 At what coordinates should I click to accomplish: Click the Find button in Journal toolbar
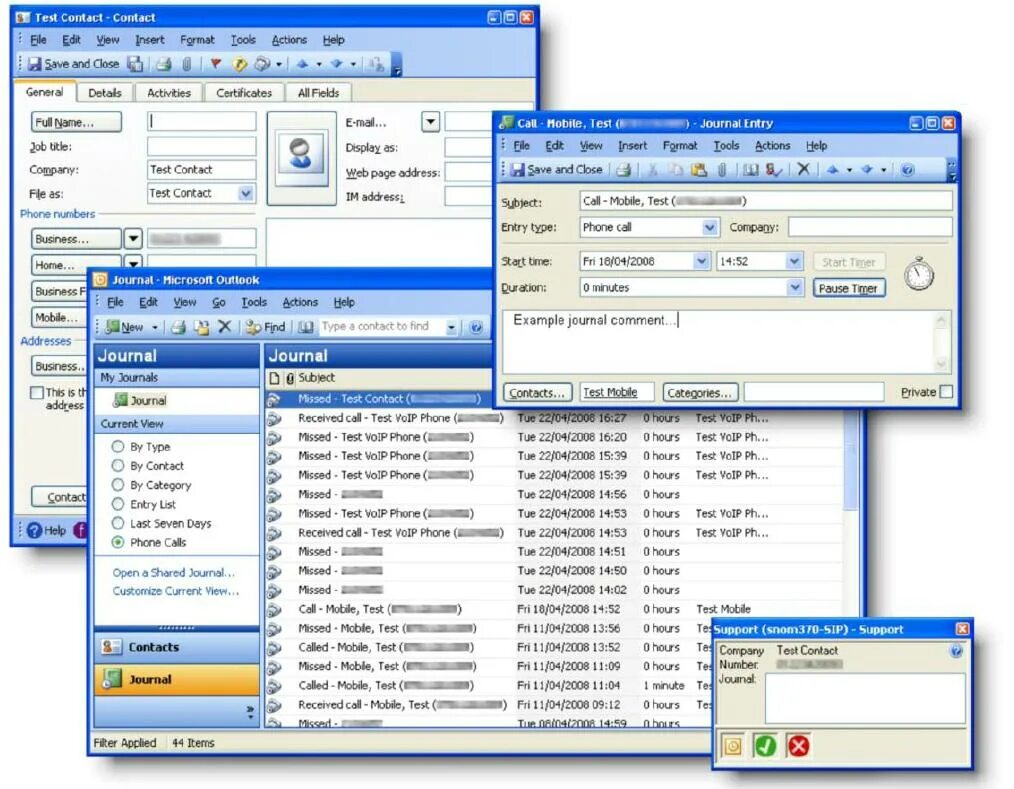click(266, 327)
